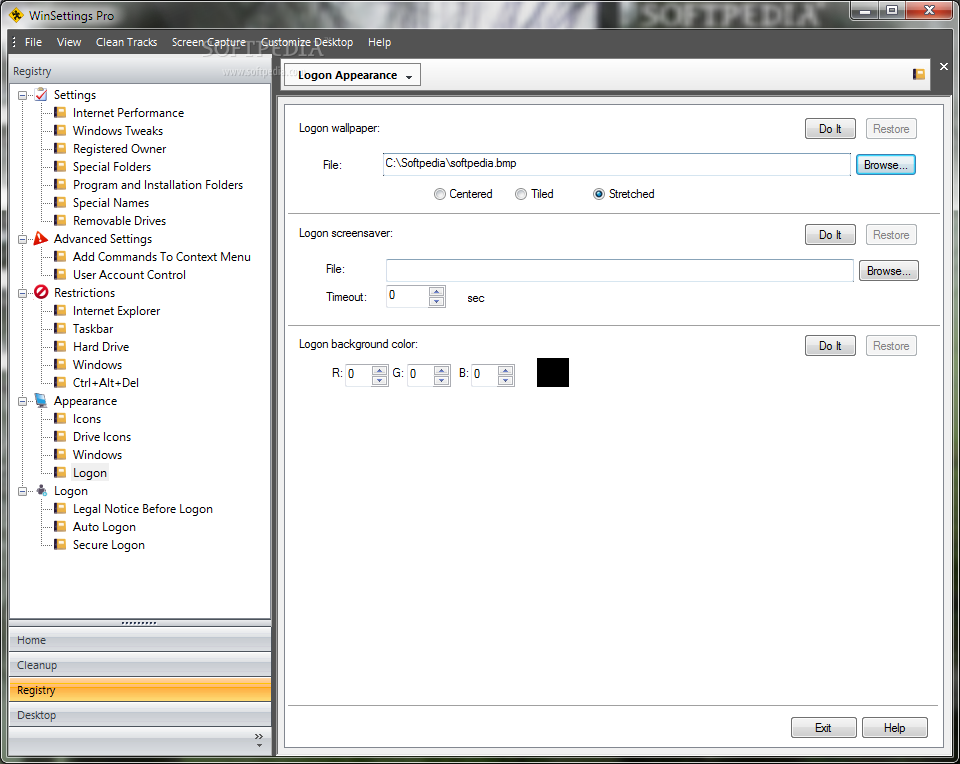Click the icon beside Internet Explorer
The width and height of the screenshot is (960, 764).
(60, 310)
